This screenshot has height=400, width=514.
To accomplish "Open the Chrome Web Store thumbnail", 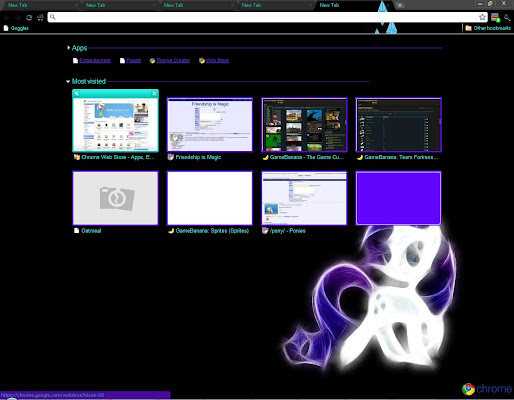I will pos(115,125).
